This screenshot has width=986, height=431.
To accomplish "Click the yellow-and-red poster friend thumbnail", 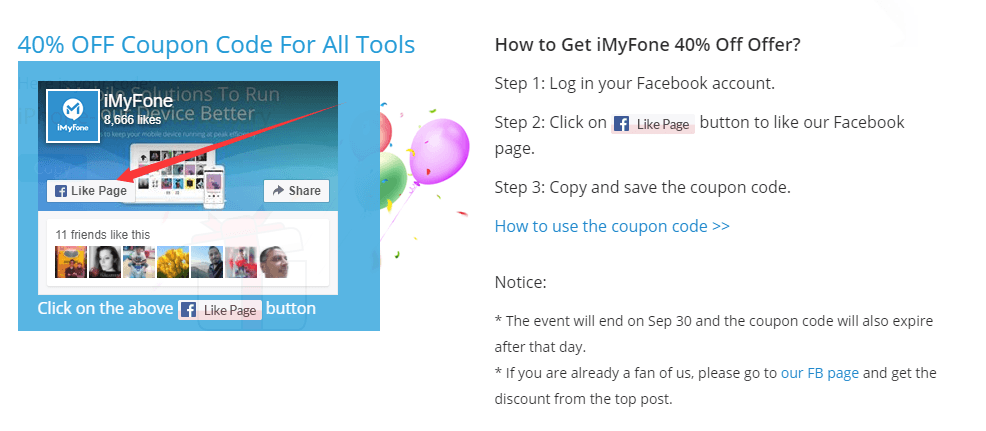I will tap(71, 262).
